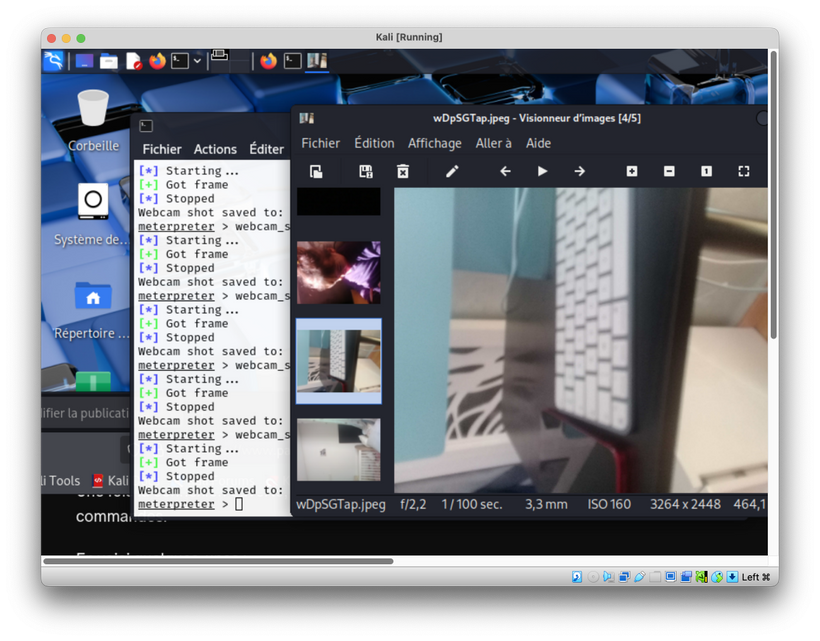Zoom out of the photo

point(670,171)
